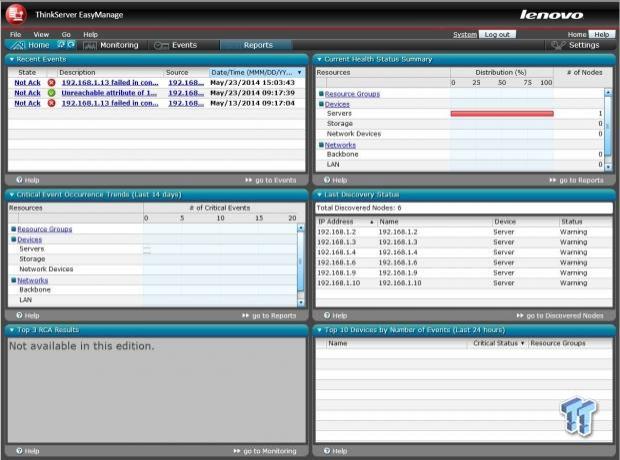
Task: Click the house icon on Home tab
Action: tap(17, 45)
